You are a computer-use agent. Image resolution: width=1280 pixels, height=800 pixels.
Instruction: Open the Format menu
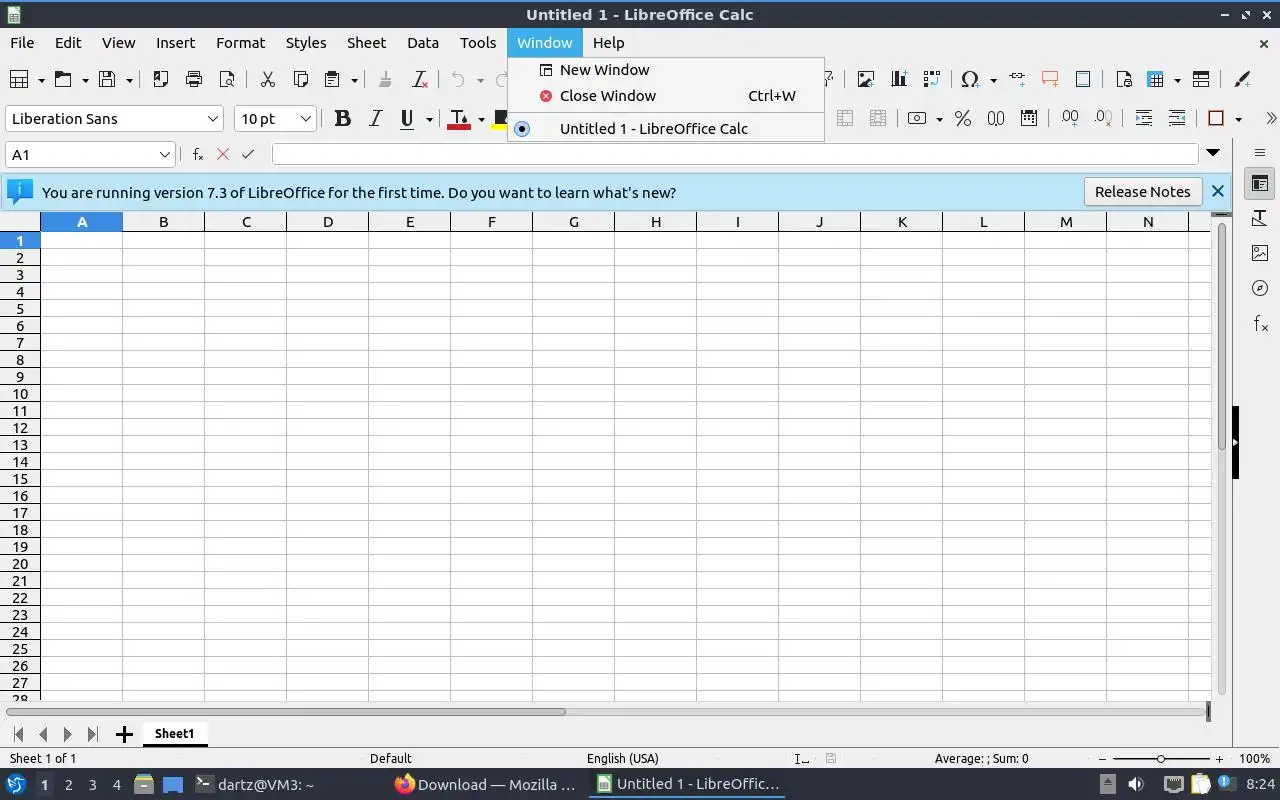[x=240, y=42]
